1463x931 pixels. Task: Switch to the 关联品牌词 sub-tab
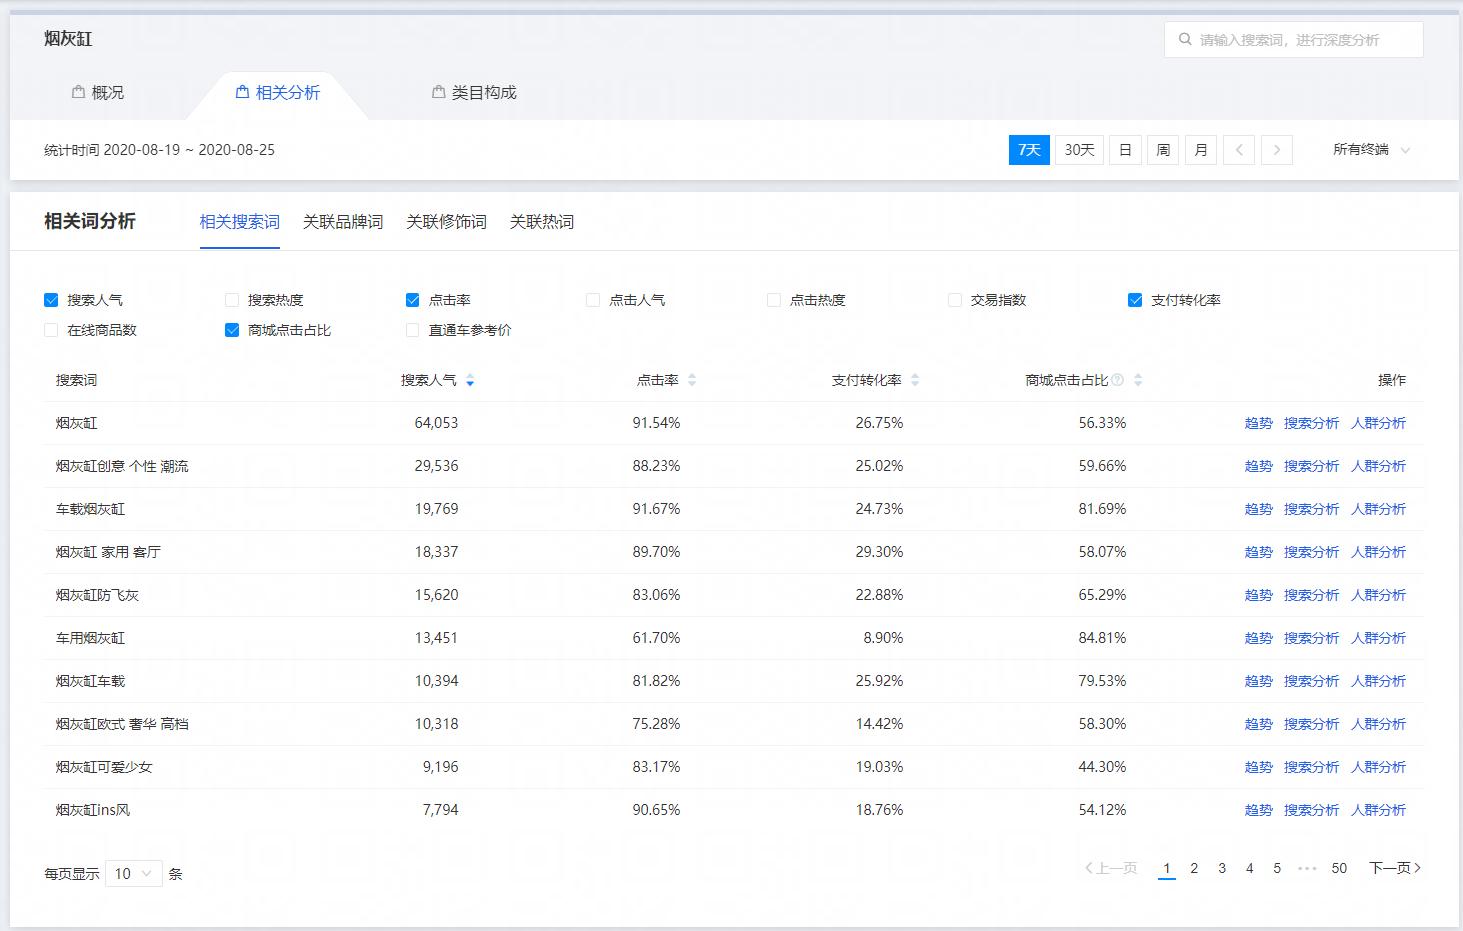[343, 222]
